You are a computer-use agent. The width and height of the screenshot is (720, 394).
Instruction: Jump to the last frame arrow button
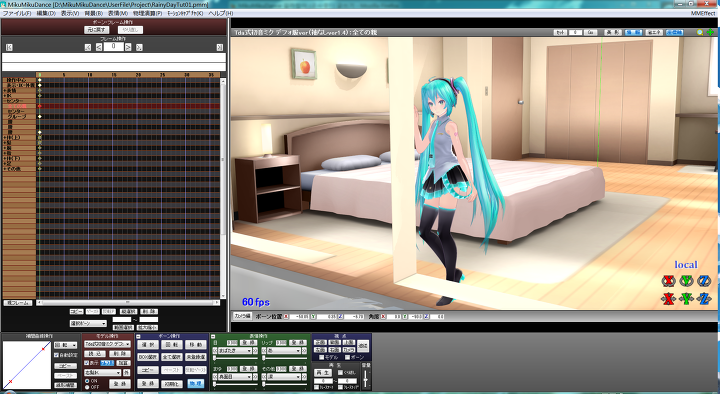(219, 47)
